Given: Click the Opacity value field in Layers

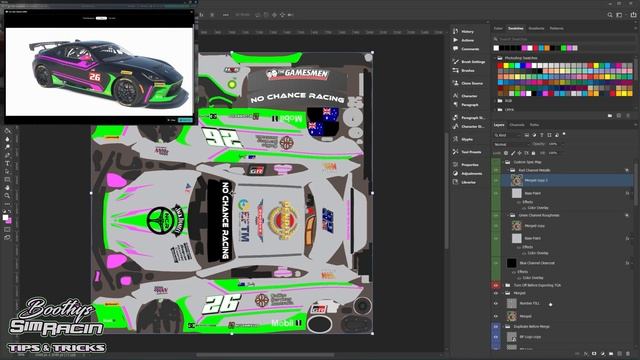Looking at the screenshot, I should [x=554, y=144].
